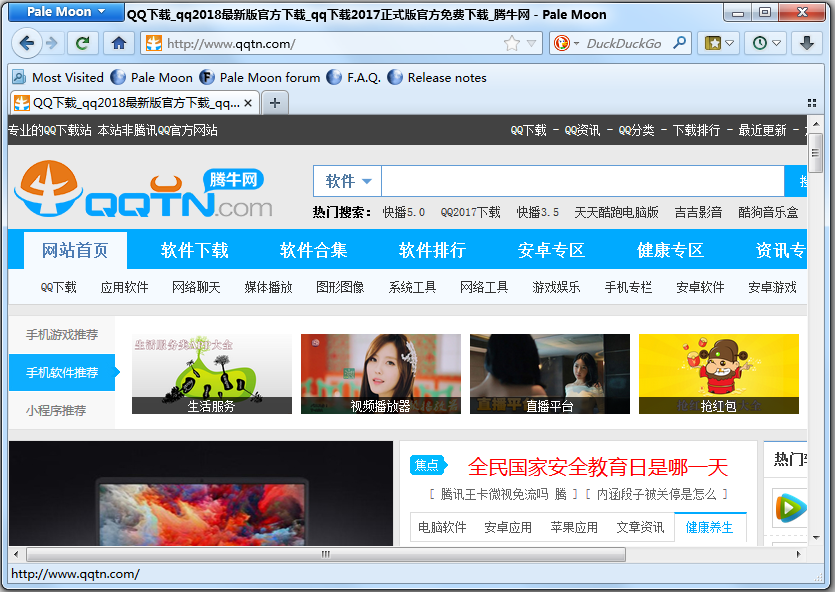The image size is (835, 592).
Task: Bookmark this page with the star
Action: (512, 43)
